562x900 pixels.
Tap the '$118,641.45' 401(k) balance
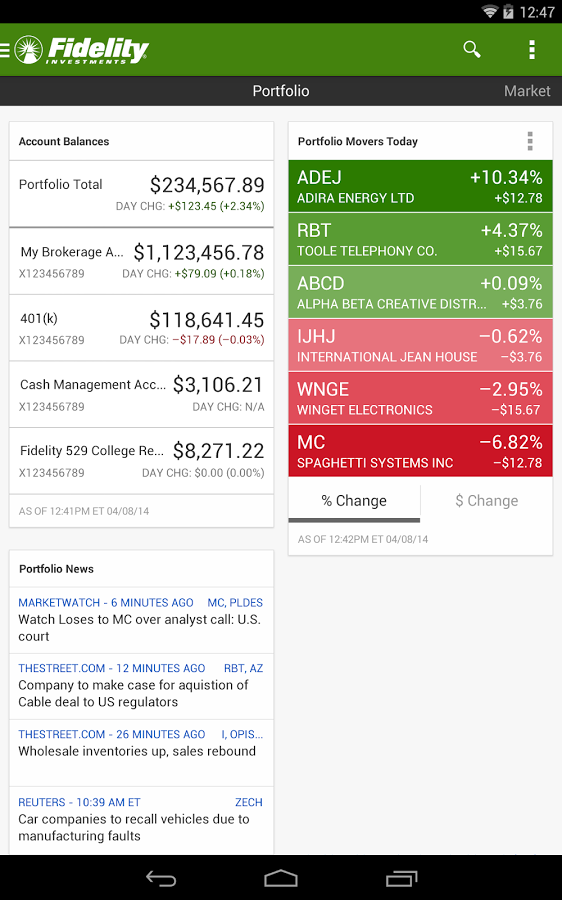click(x=207, y=320)
